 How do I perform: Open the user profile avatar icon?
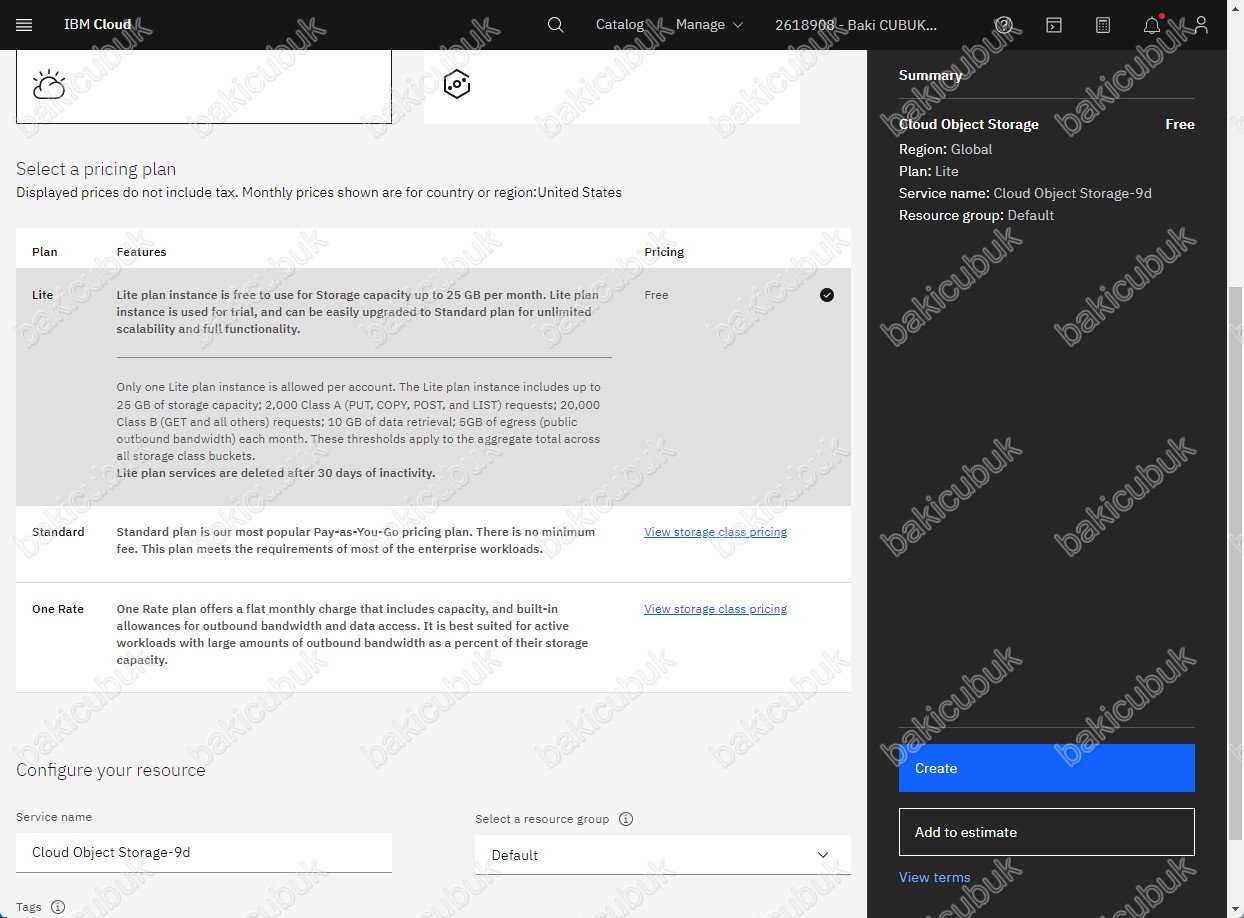pyautogui.click(x=1201, y=25)
